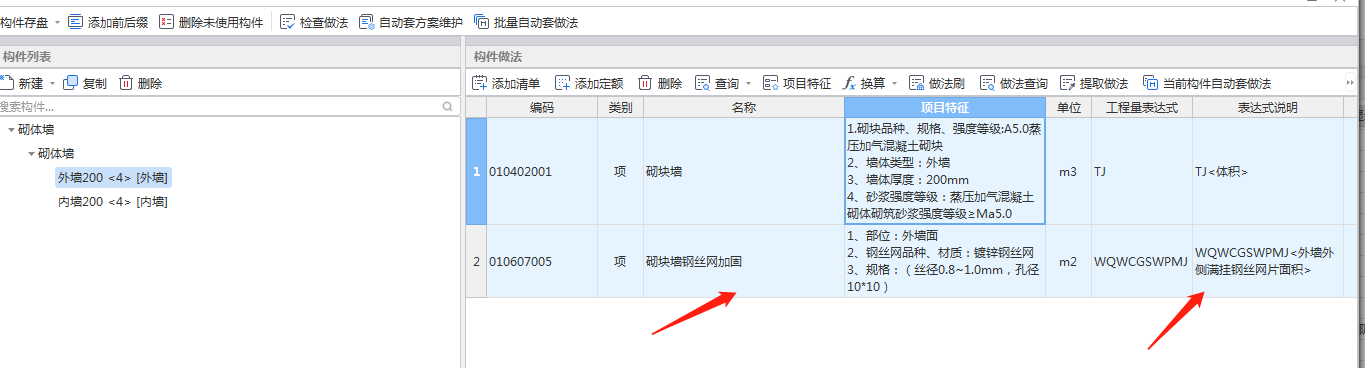Click 项目特征 cell mentioning 镀锌钢丝网
1365x368 pixels.
945,261
